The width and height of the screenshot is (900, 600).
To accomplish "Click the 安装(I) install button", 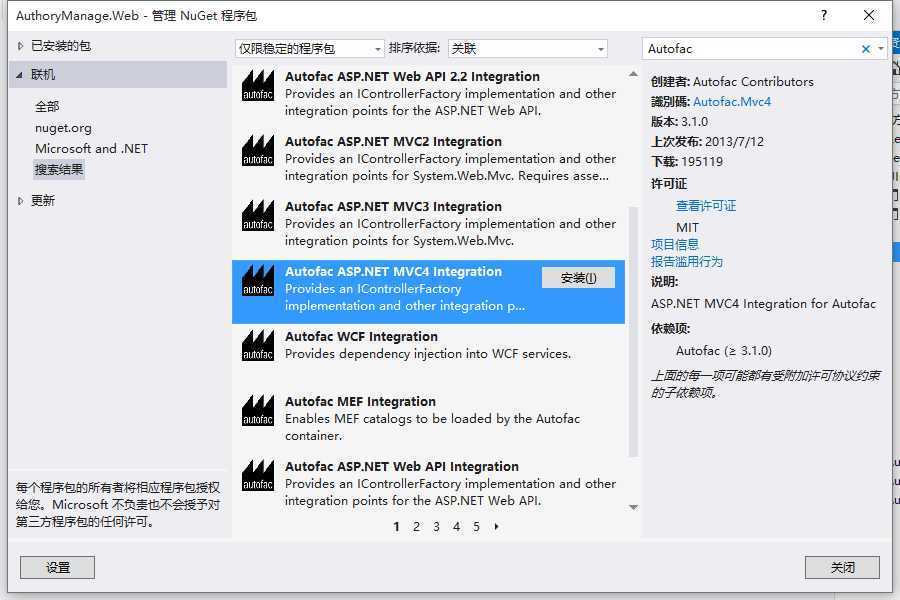I will (x=578, y=278).
